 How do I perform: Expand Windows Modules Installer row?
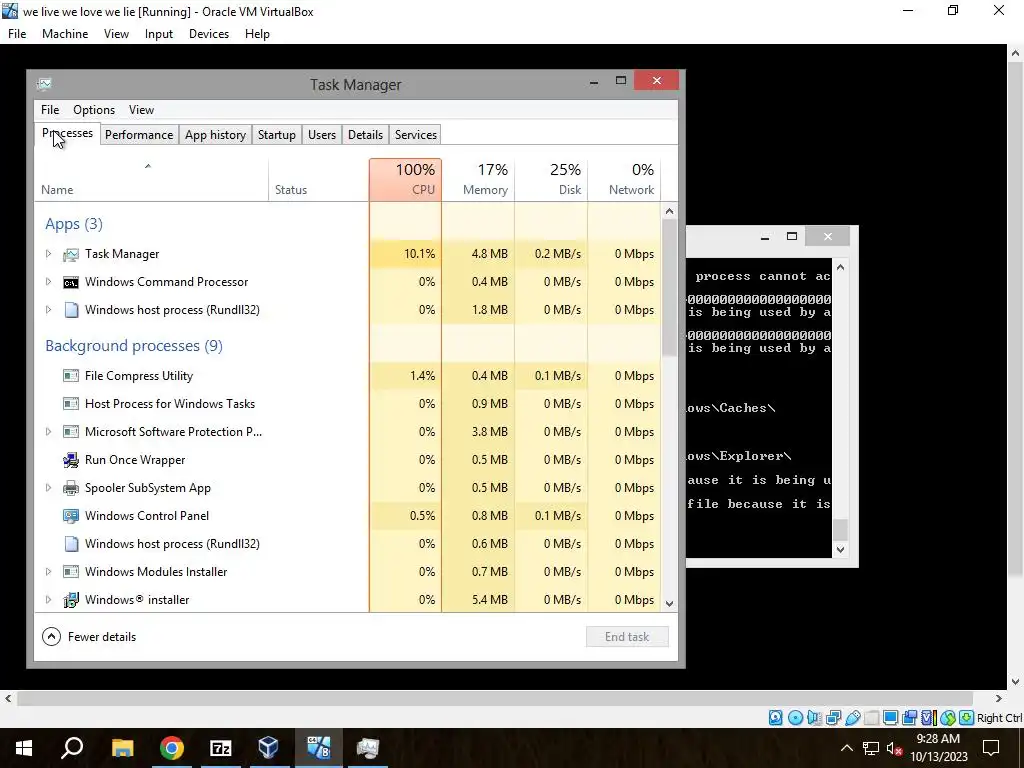(x=48, y=571)
